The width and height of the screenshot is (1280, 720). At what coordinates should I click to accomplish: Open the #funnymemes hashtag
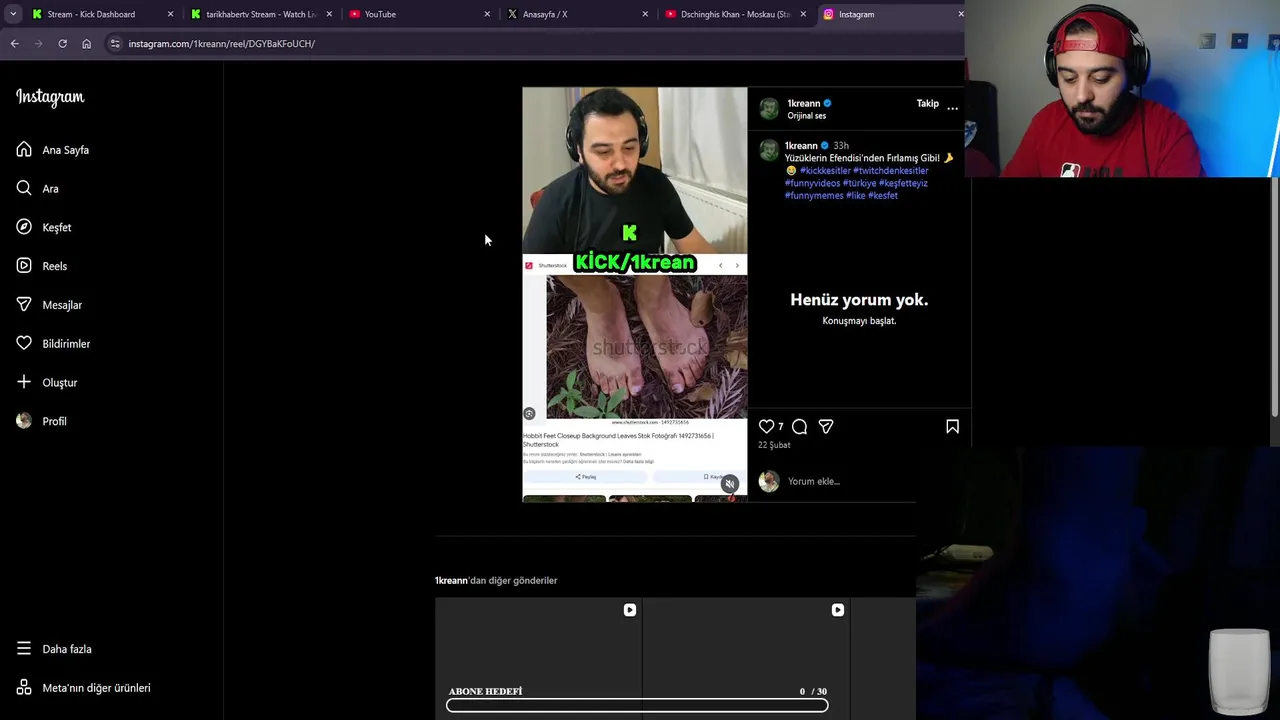814,195
